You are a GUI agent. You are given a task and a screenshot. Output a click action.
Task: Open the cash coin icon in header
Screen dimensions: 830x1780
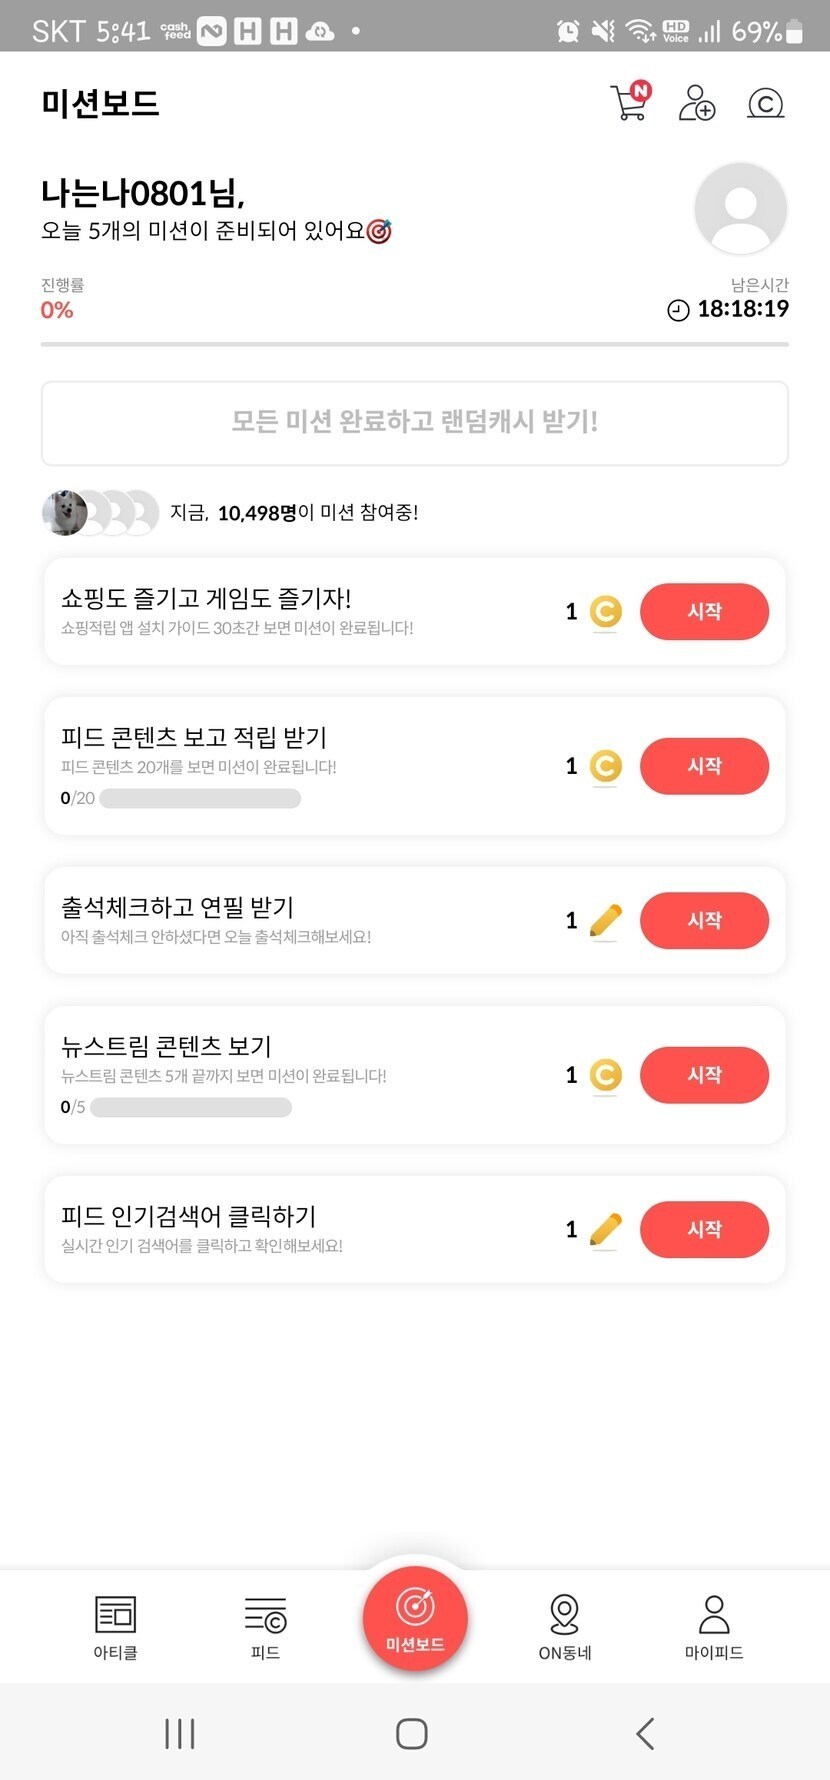tap(765, 103)
